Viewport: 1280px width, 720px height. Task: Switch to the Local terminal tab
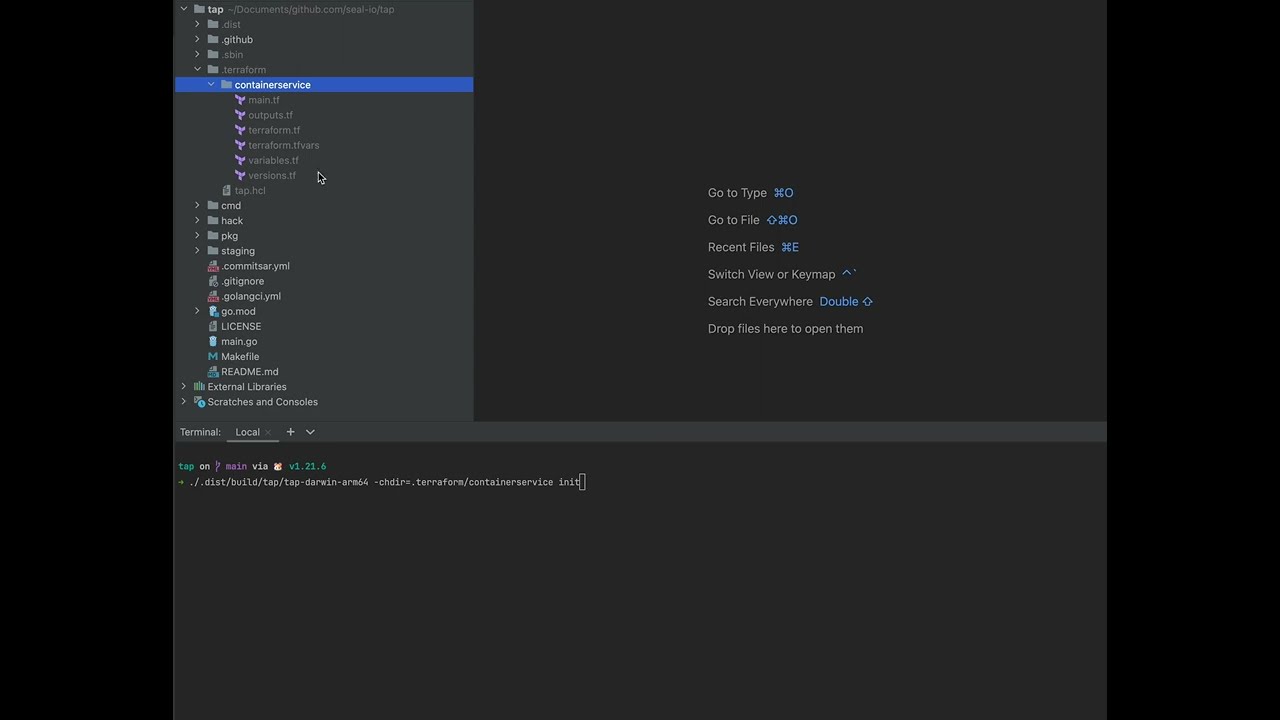(x=247, y=432)
